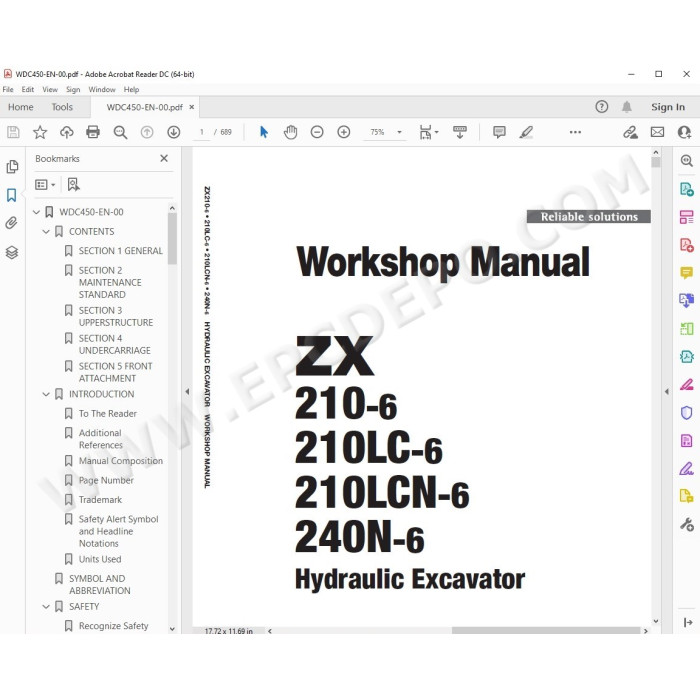Click the scrolling mode keyboard icon

click(460, 132)
